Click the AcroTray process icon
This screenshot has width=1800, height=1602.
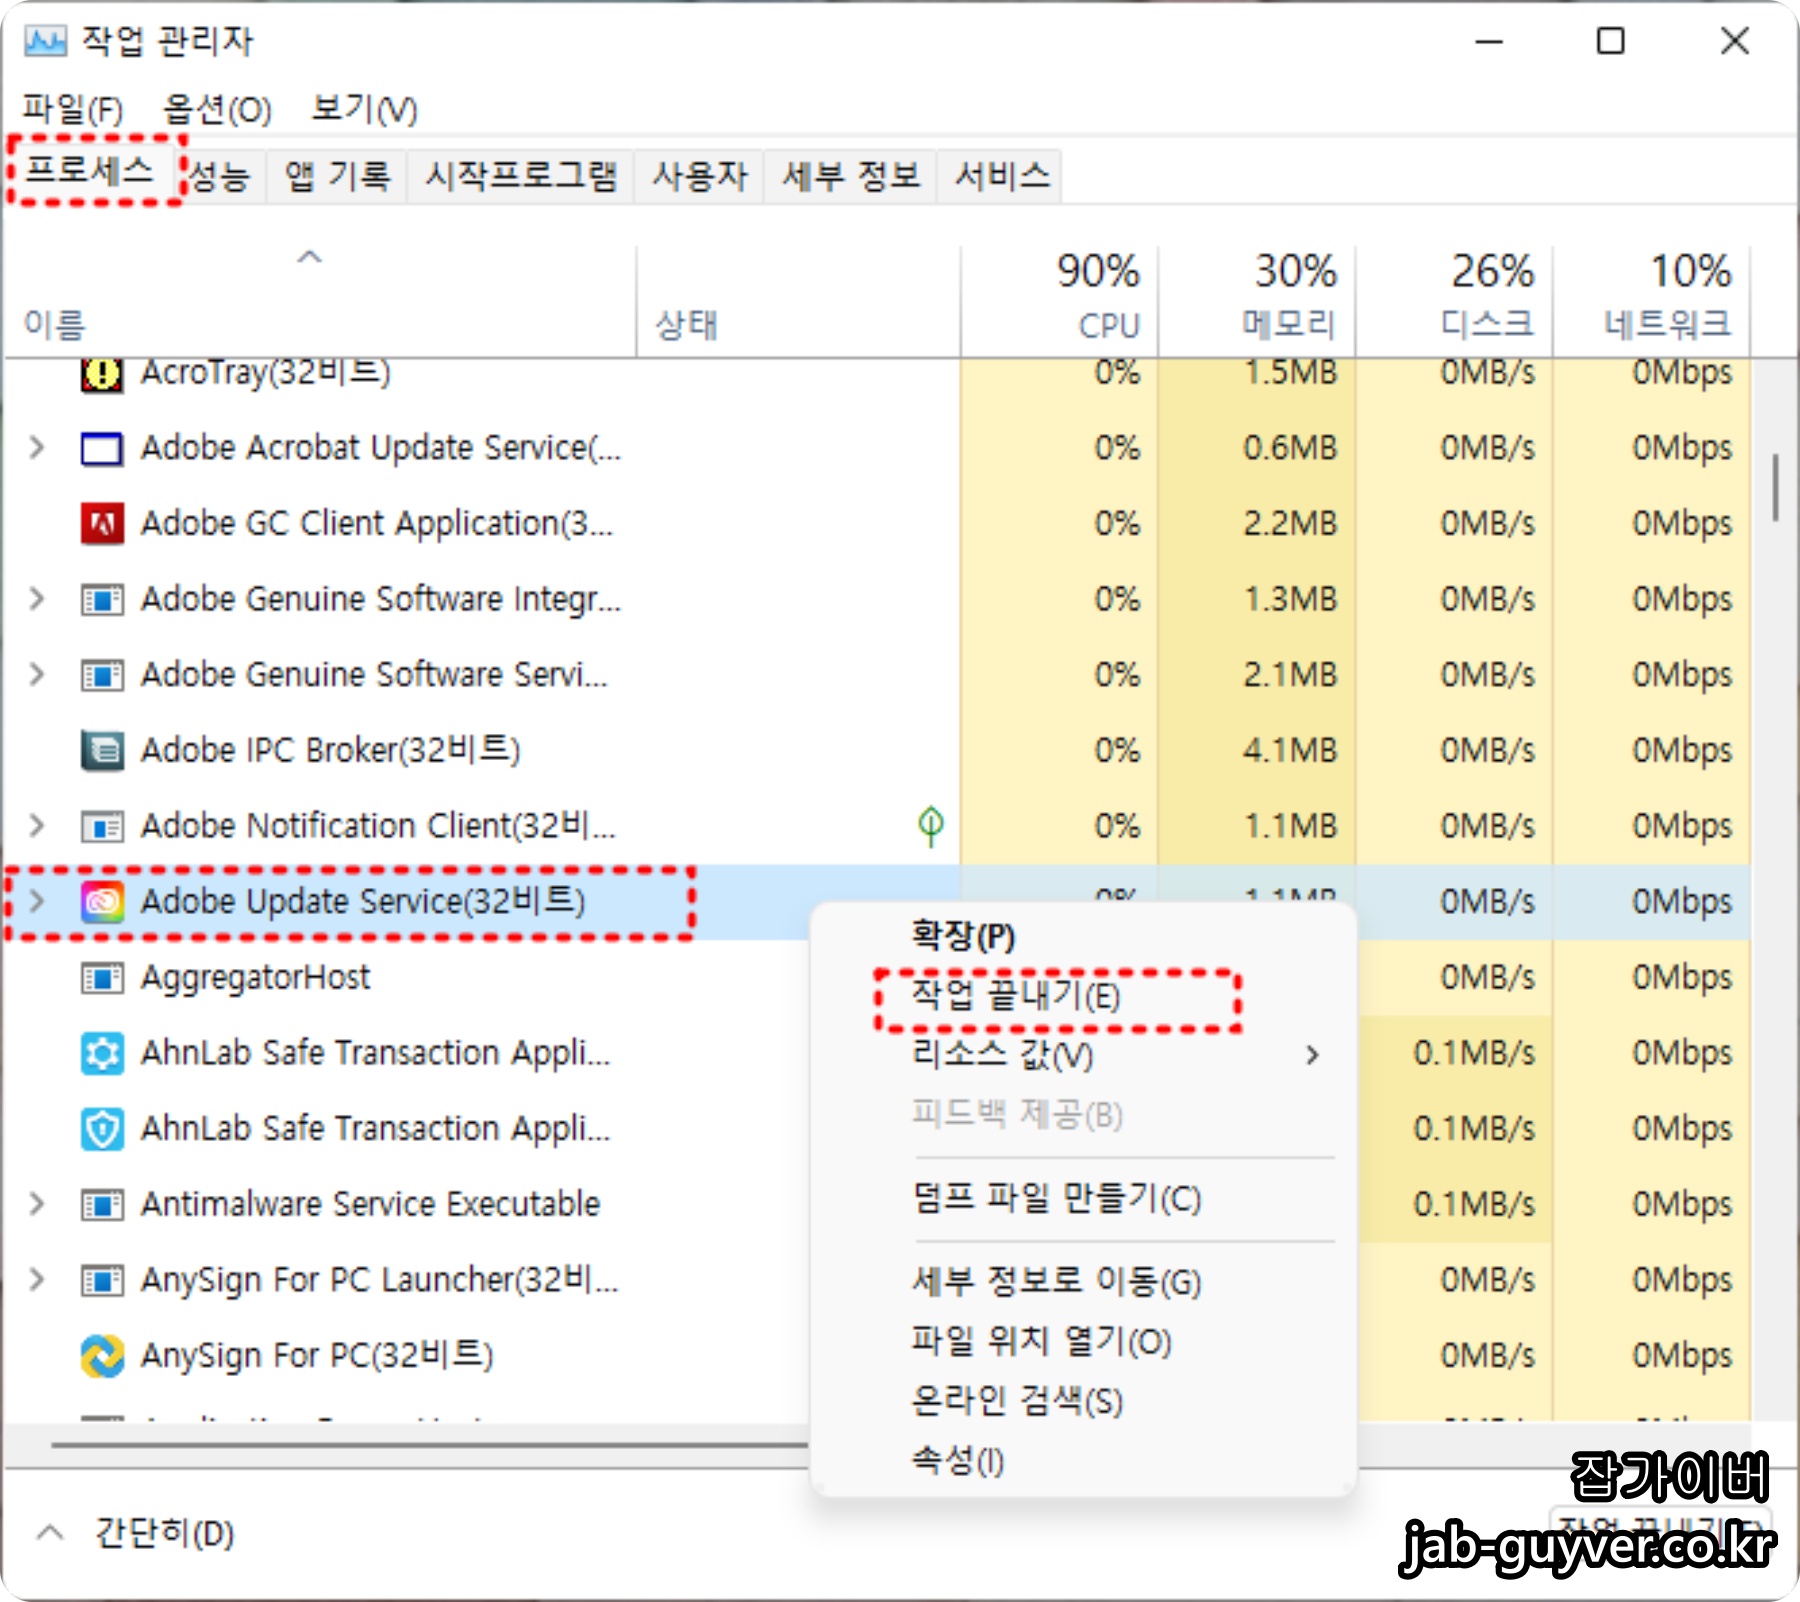102,375
